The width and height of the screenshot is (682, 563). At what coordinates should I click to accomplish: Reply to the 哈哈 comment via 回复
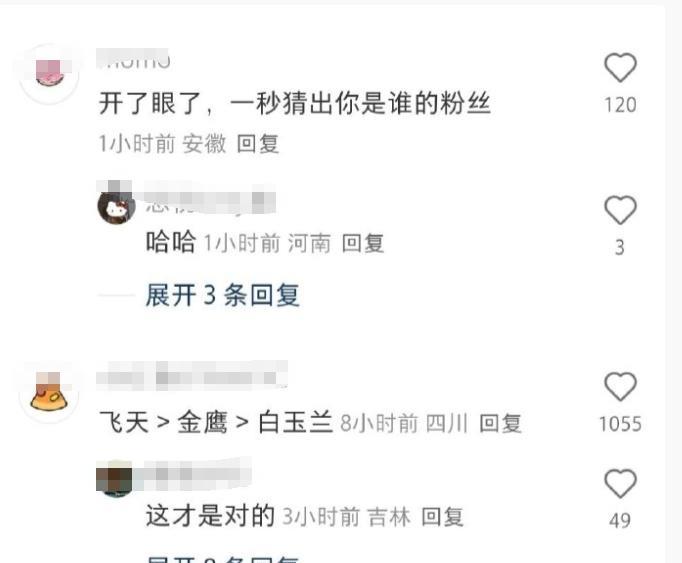[363, 243]
